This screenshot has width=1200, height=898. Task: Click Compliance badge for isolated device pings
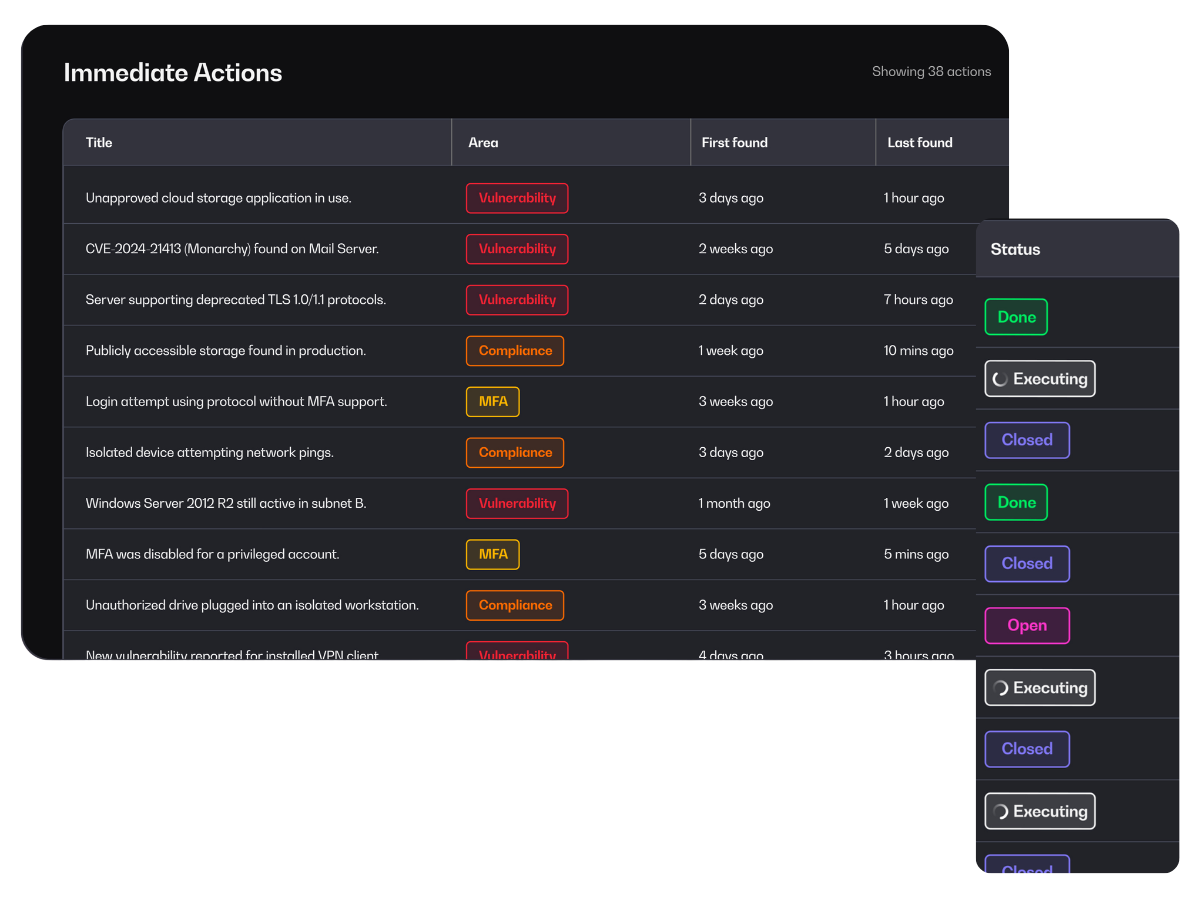point(515,453)
